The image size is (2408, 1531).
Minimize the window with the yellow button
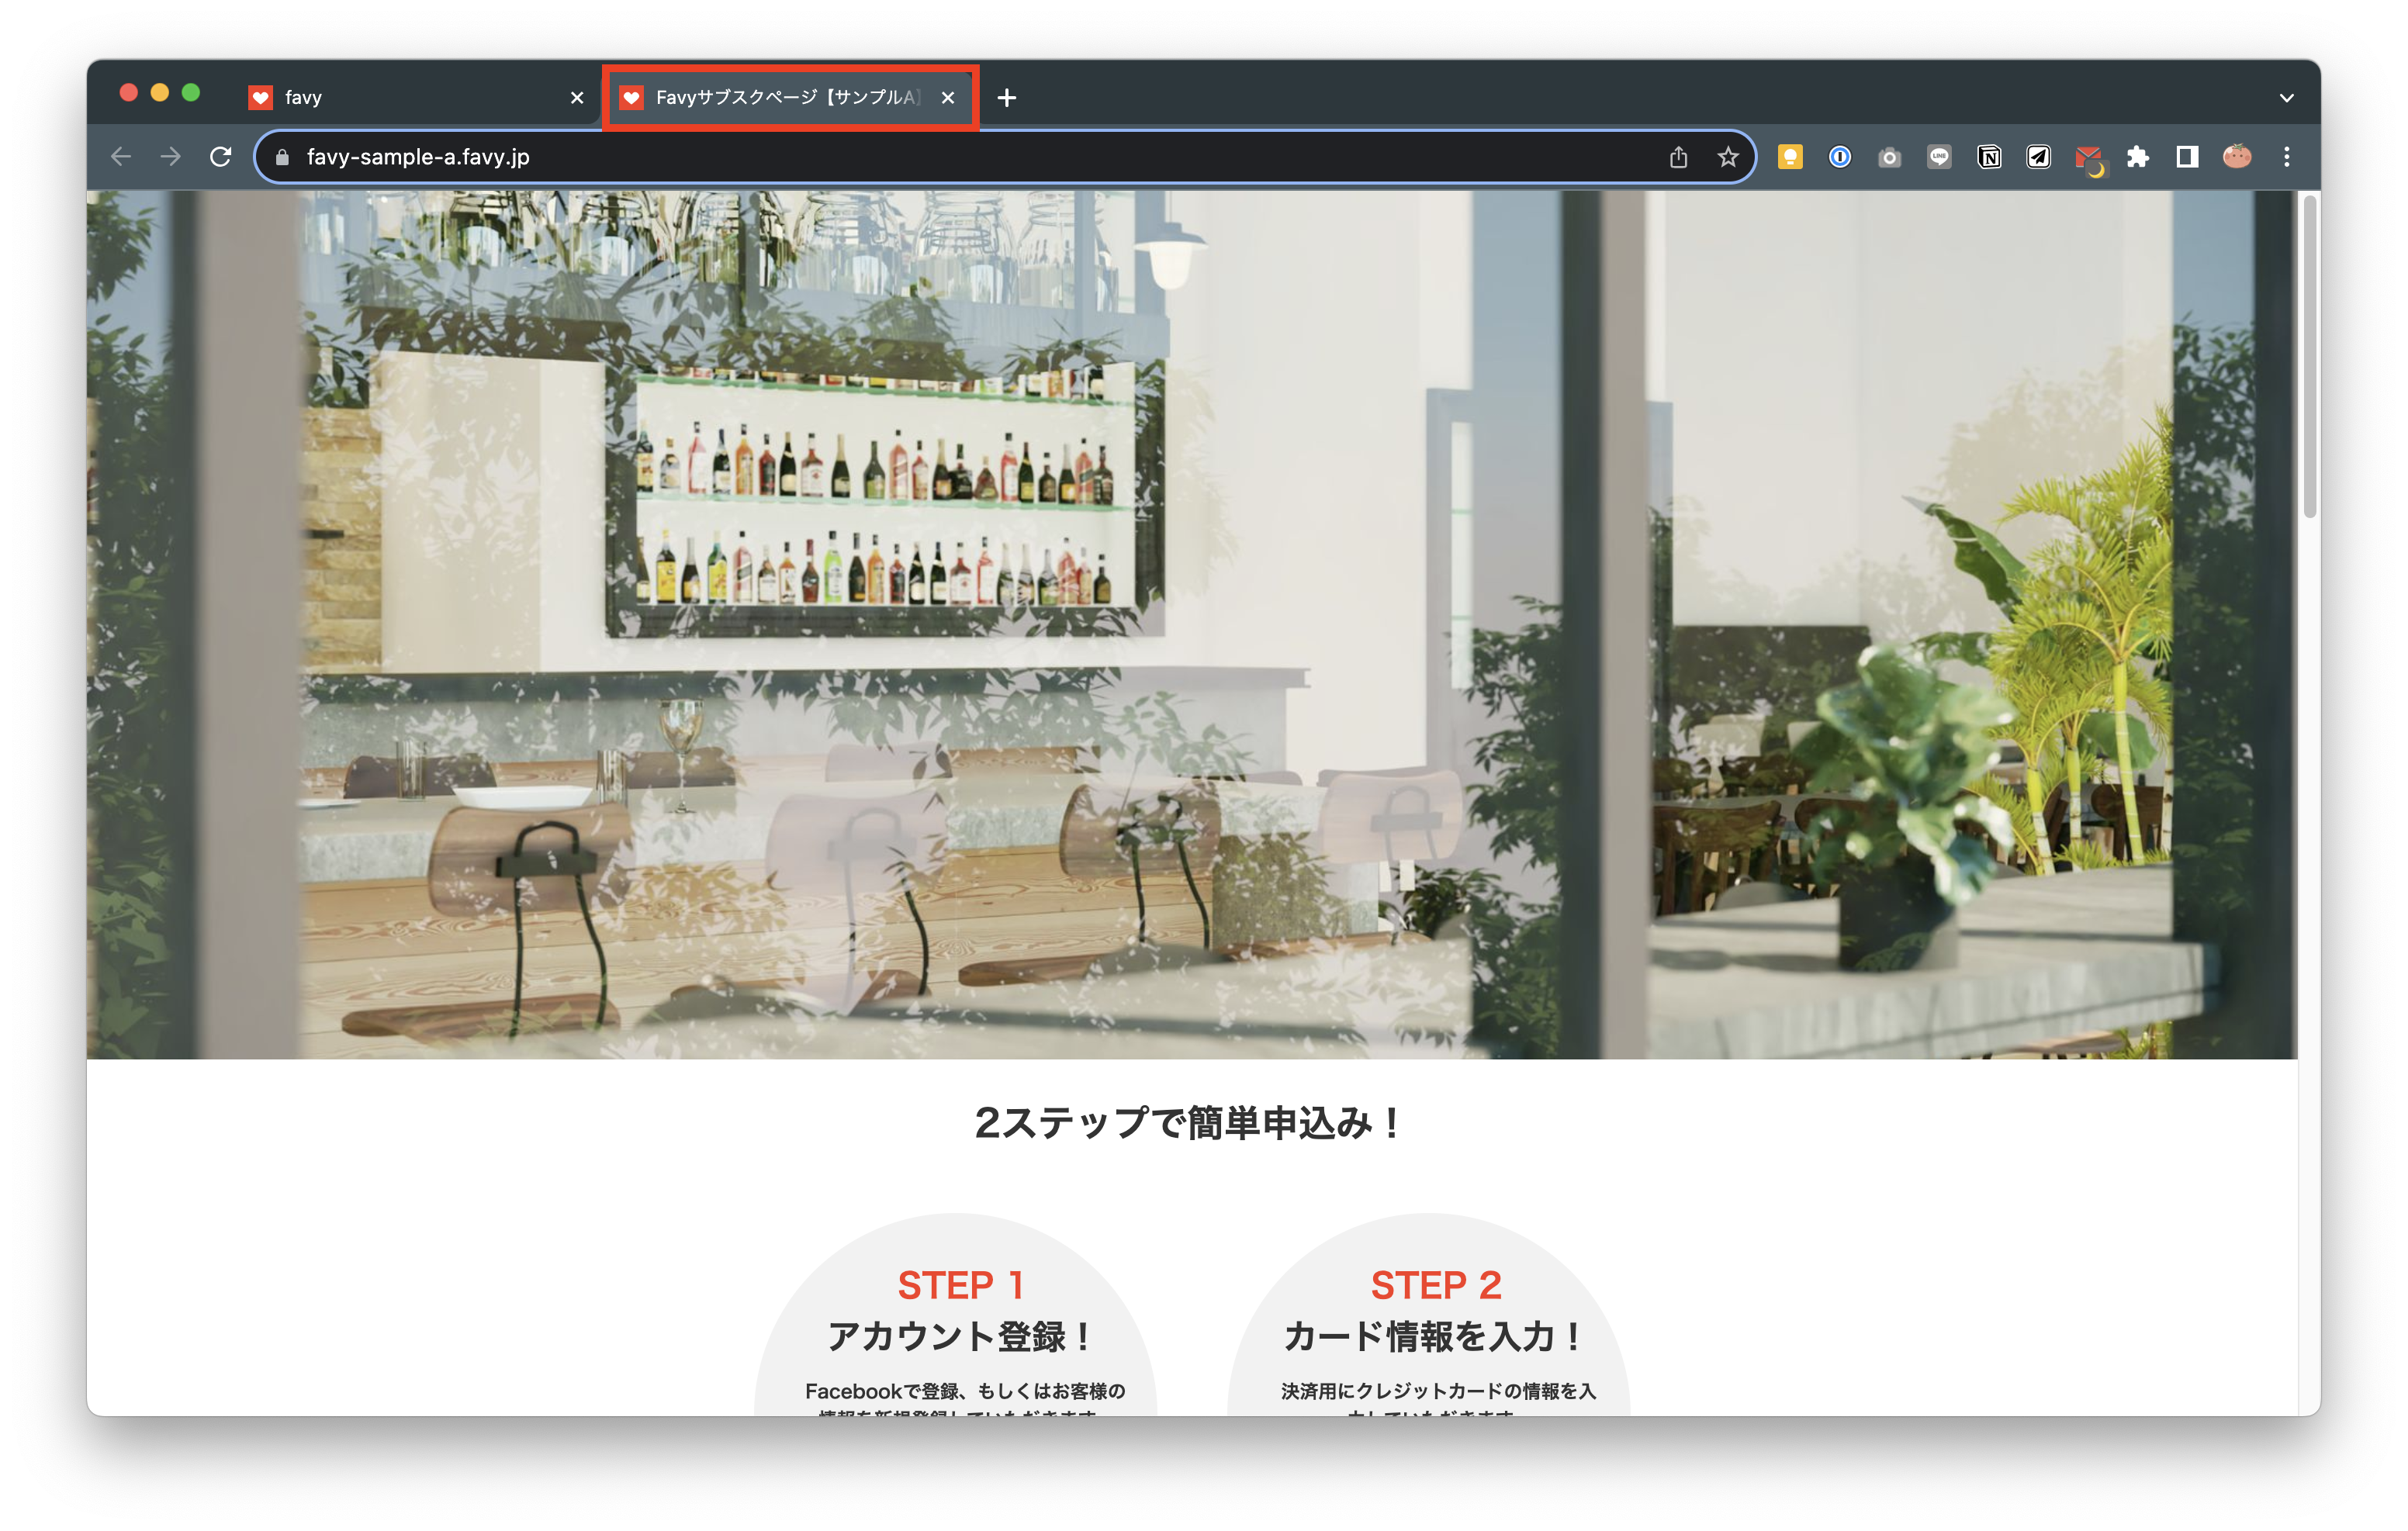click(x=160, y=93)
